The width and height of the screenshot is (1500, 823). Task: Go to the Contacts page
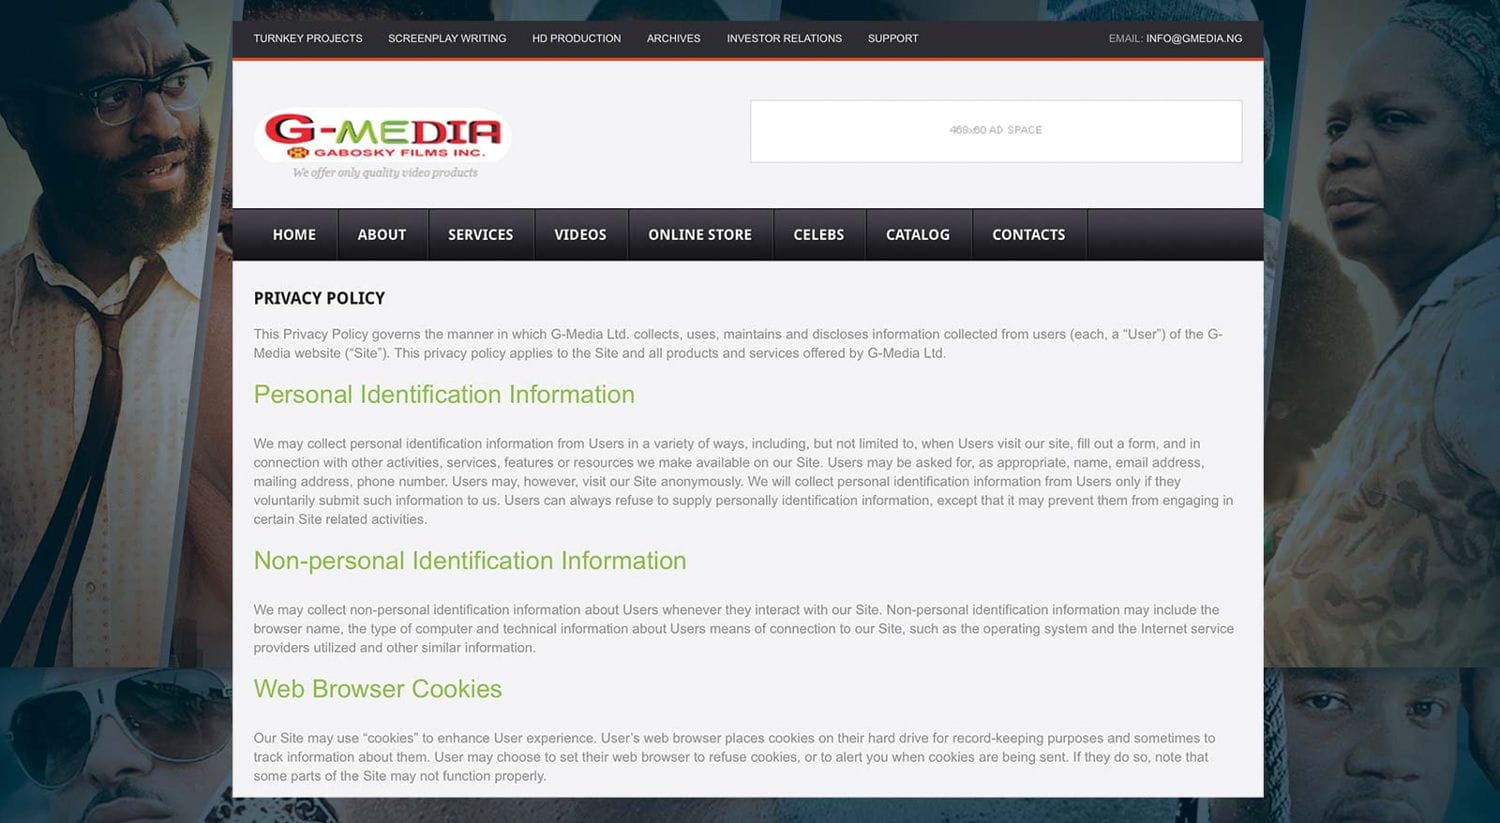click(x=1028, y=235)
